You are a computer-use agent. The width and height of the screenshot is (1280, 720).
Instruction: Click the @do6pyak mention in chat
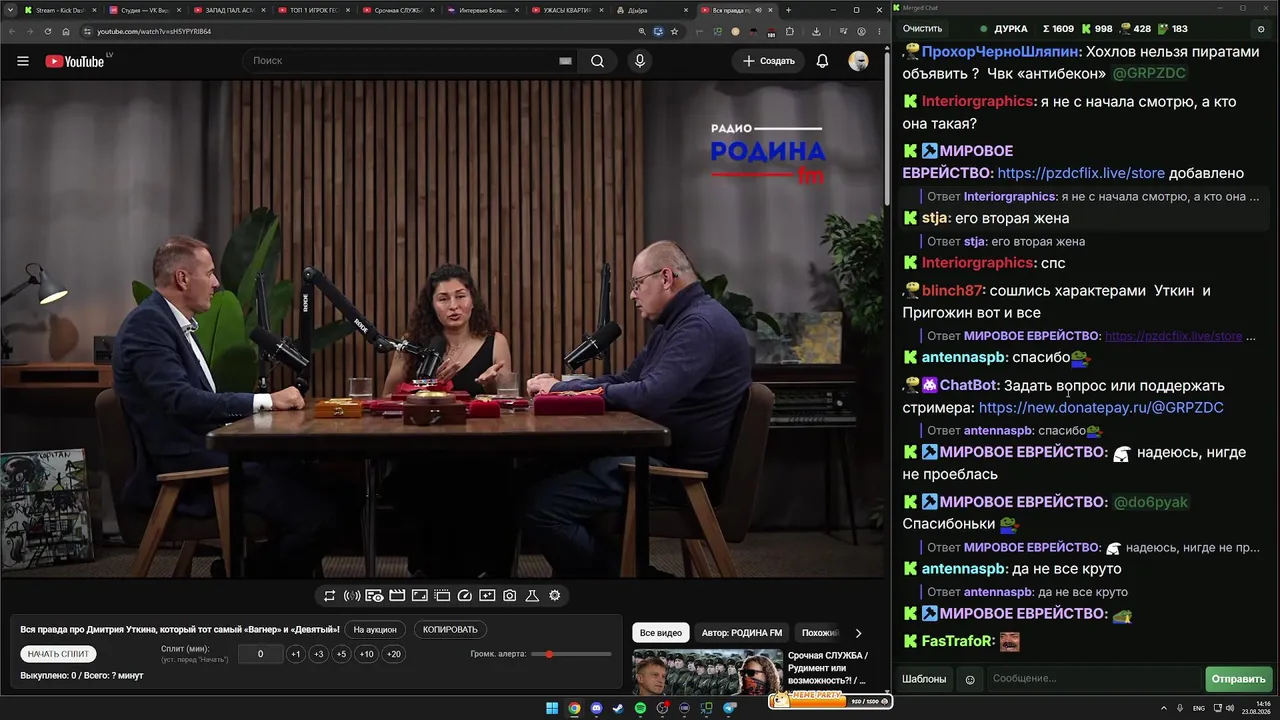(x=1151, y=502)
